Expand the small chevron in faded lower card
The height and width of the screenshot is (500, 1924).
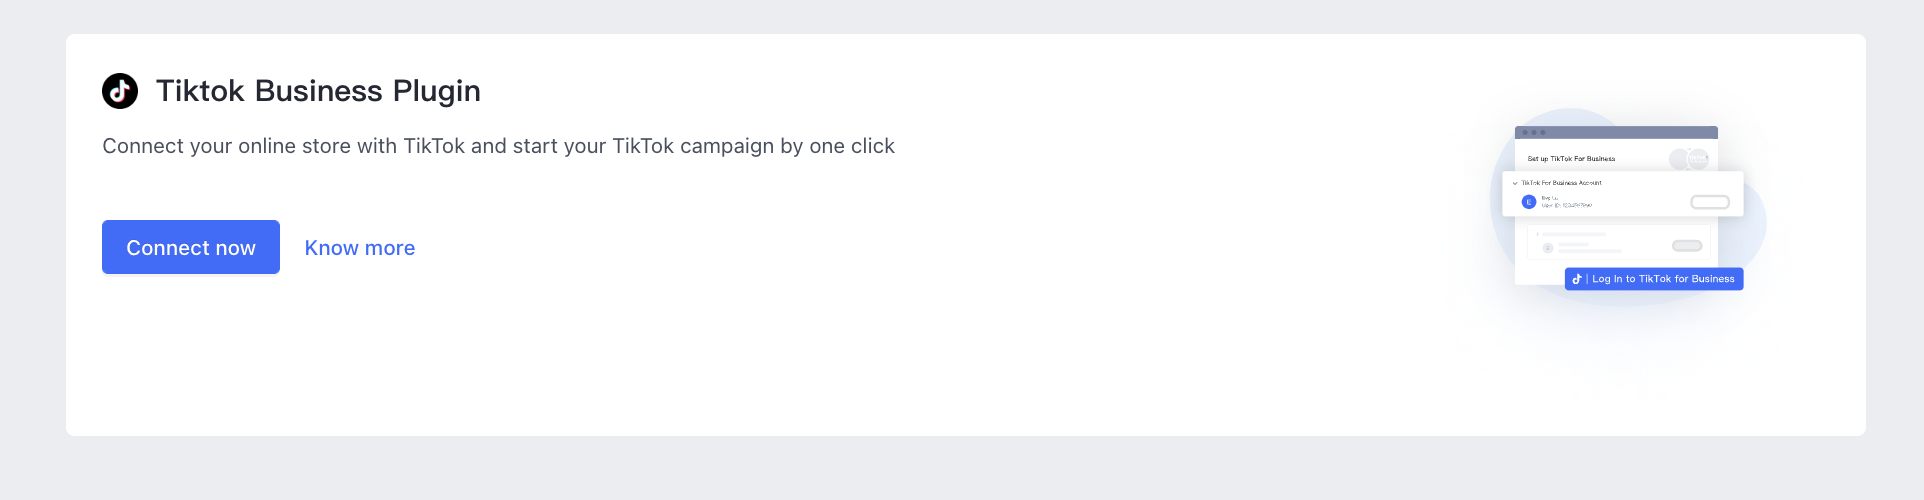click(x=1537, y=234)
